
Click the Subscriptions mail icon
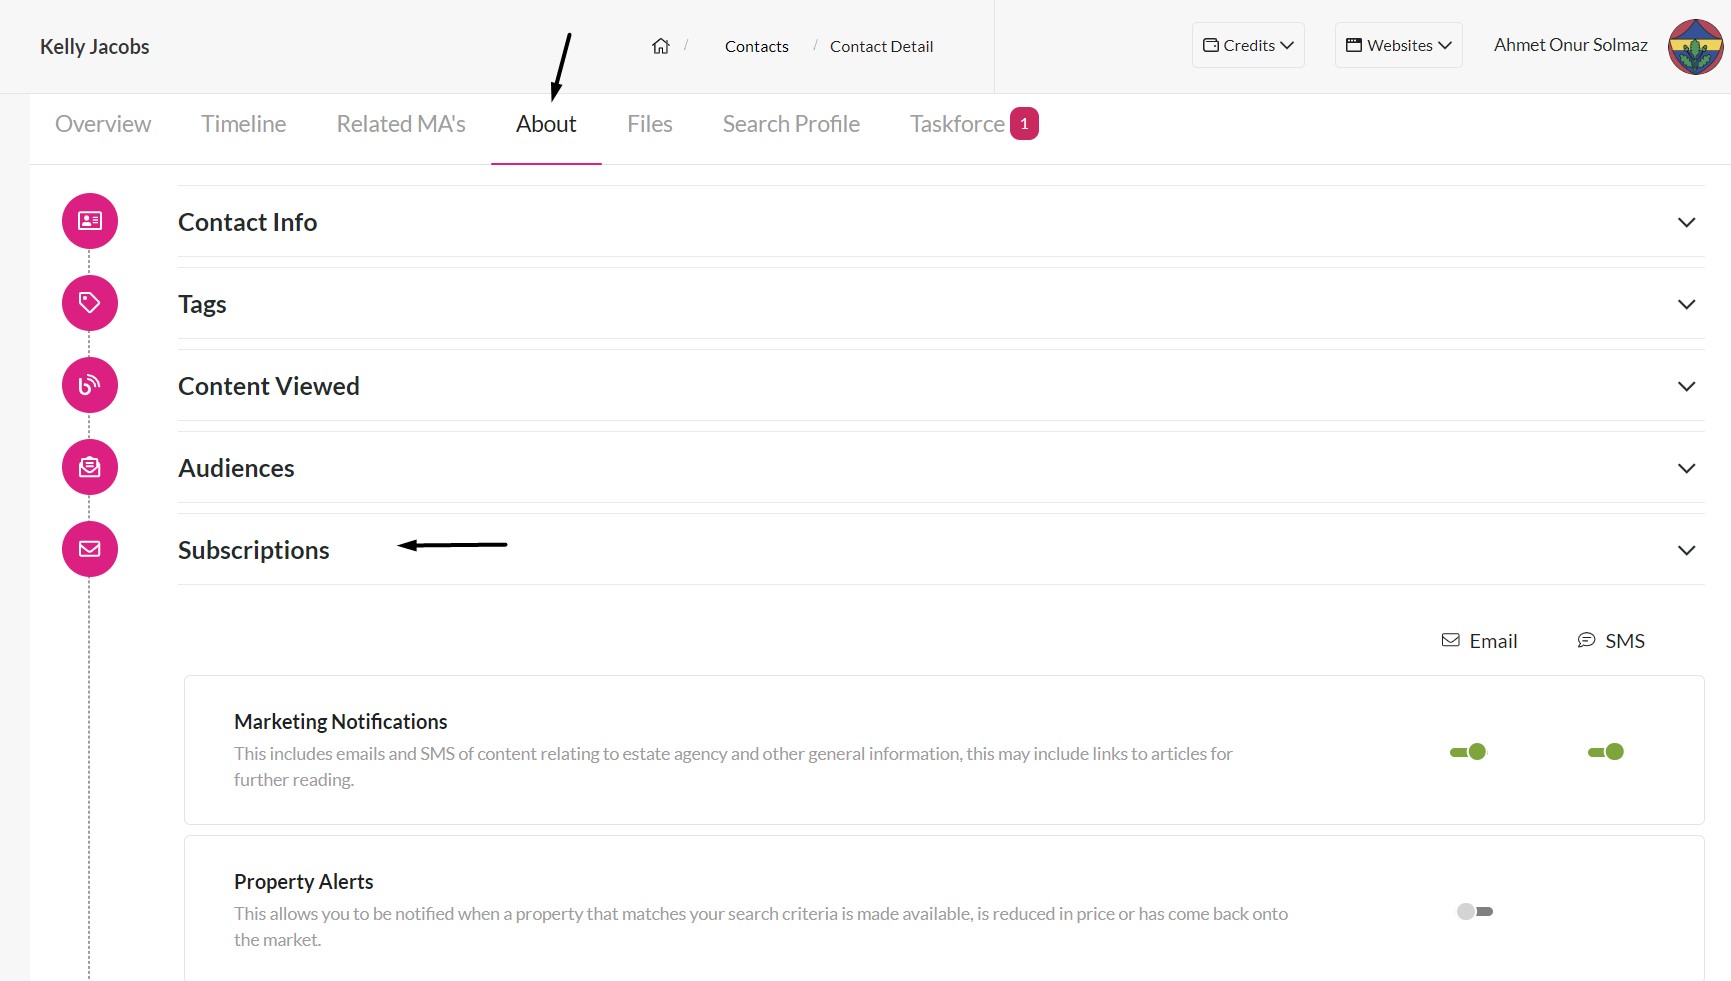(90, 549)
